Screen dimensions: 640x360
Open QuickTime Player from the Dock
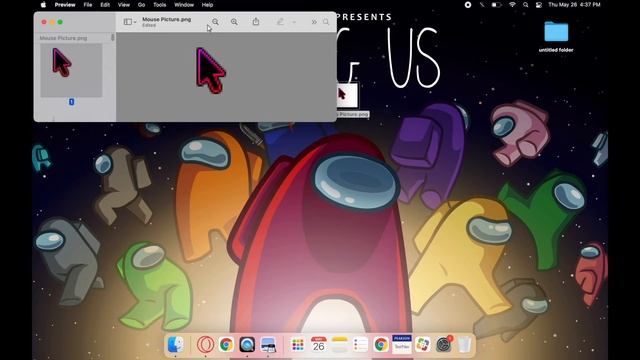pyautogui.click(x=247, y=344)
